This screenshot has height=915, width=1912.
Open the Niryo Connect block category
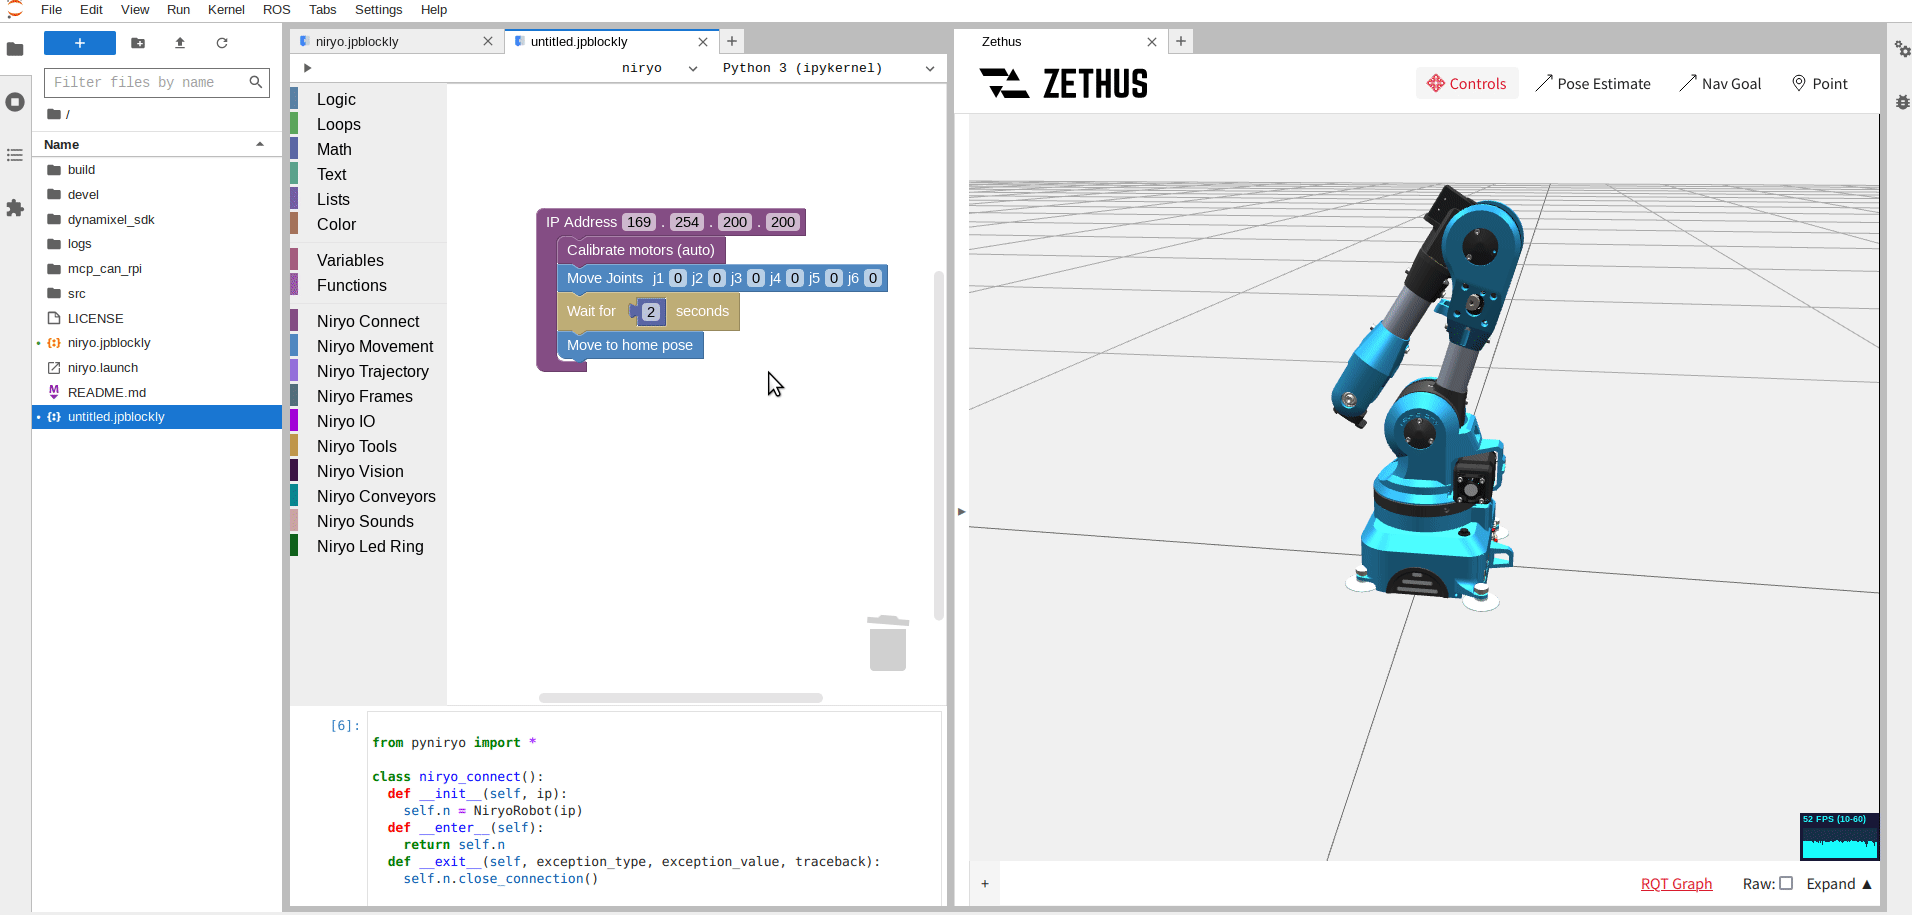[367, 321]
